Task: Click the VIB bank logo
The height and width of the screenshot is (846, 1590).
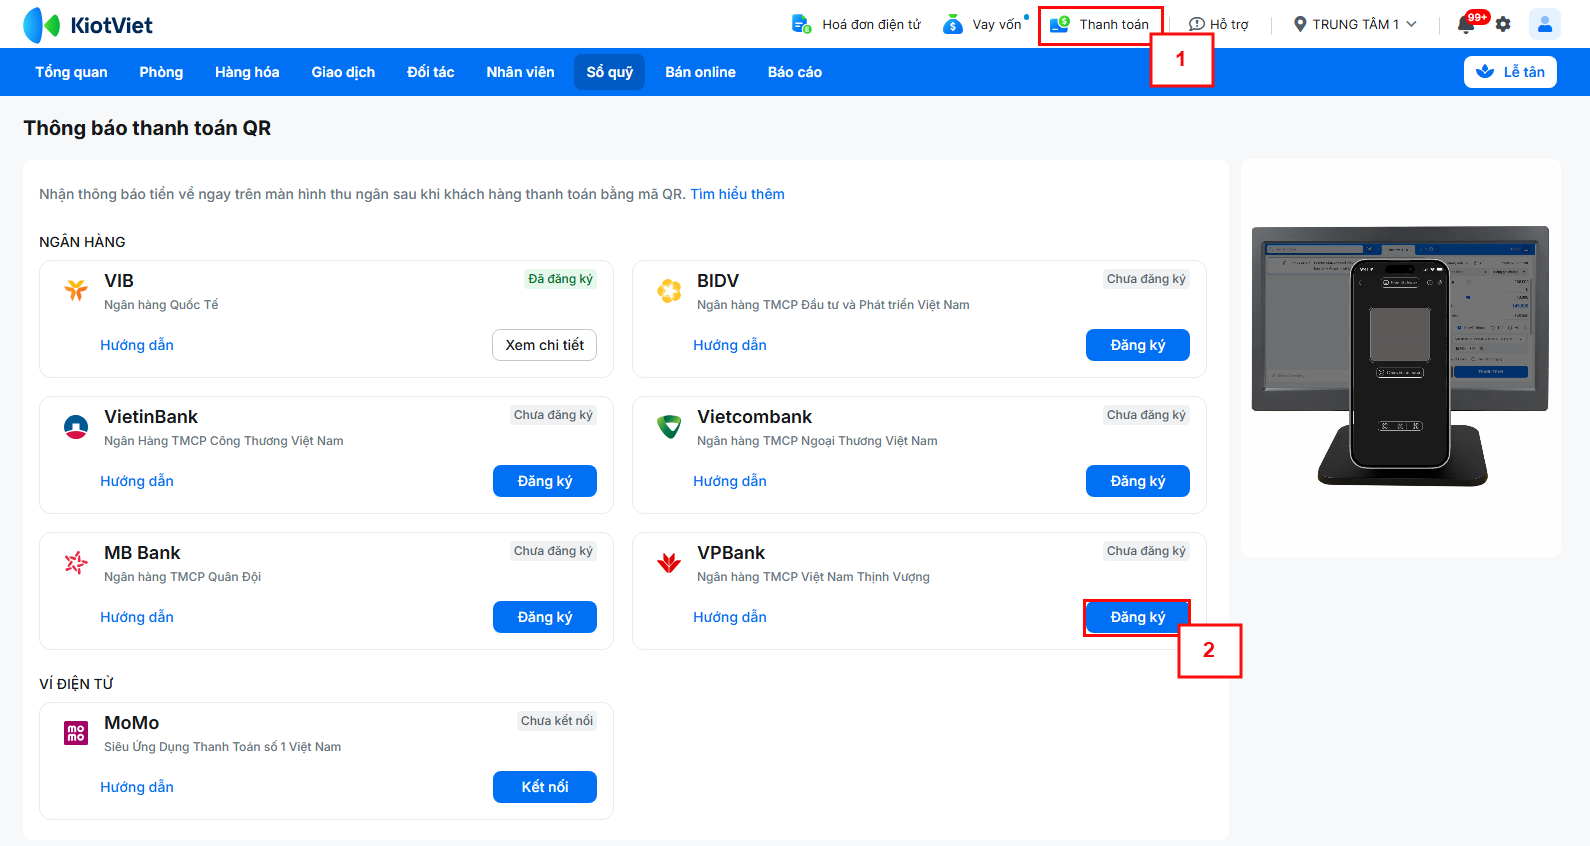Action: coord(76,290)
